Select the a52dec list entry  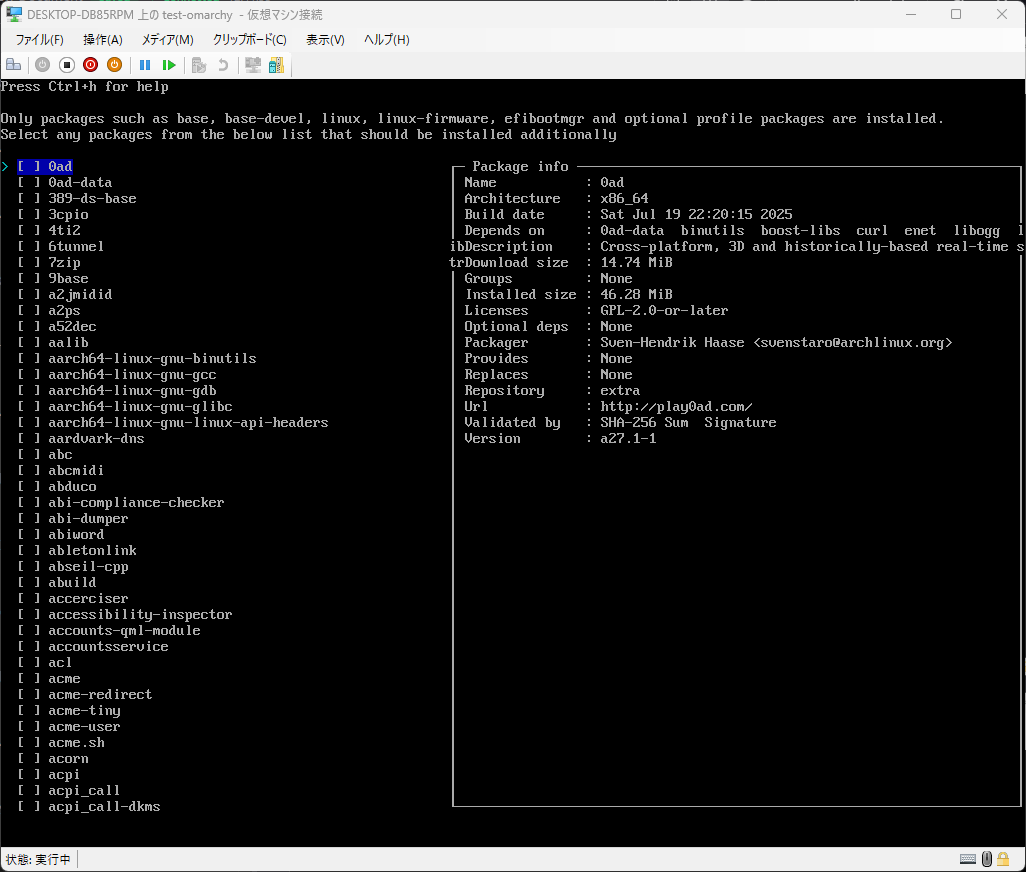click(72, 326)
